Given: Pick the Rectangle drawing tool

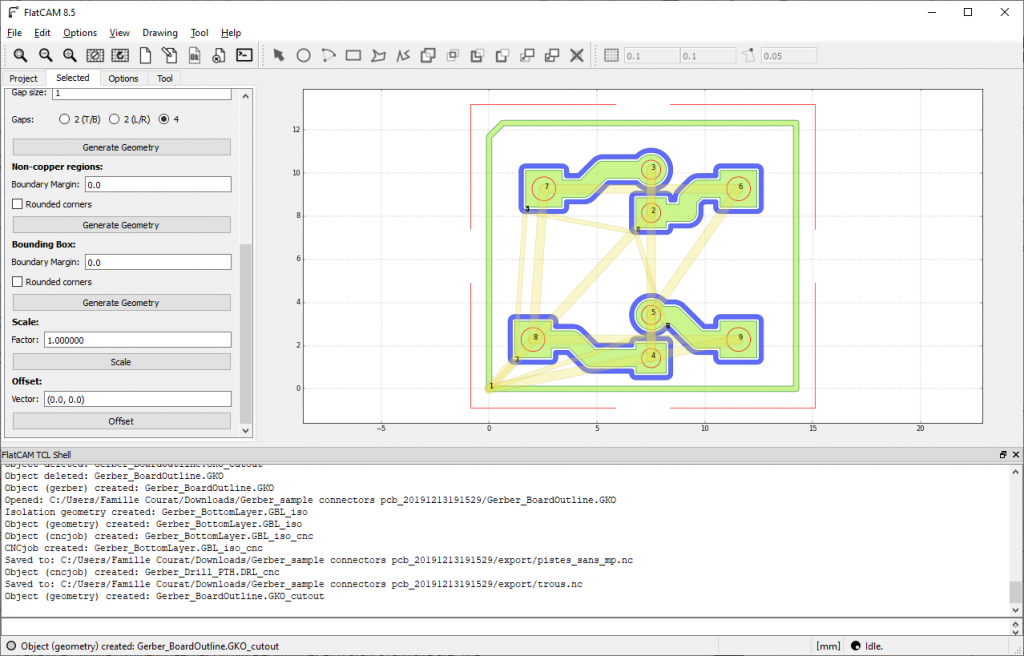Looking at the screenshot, I should point(353,56).
